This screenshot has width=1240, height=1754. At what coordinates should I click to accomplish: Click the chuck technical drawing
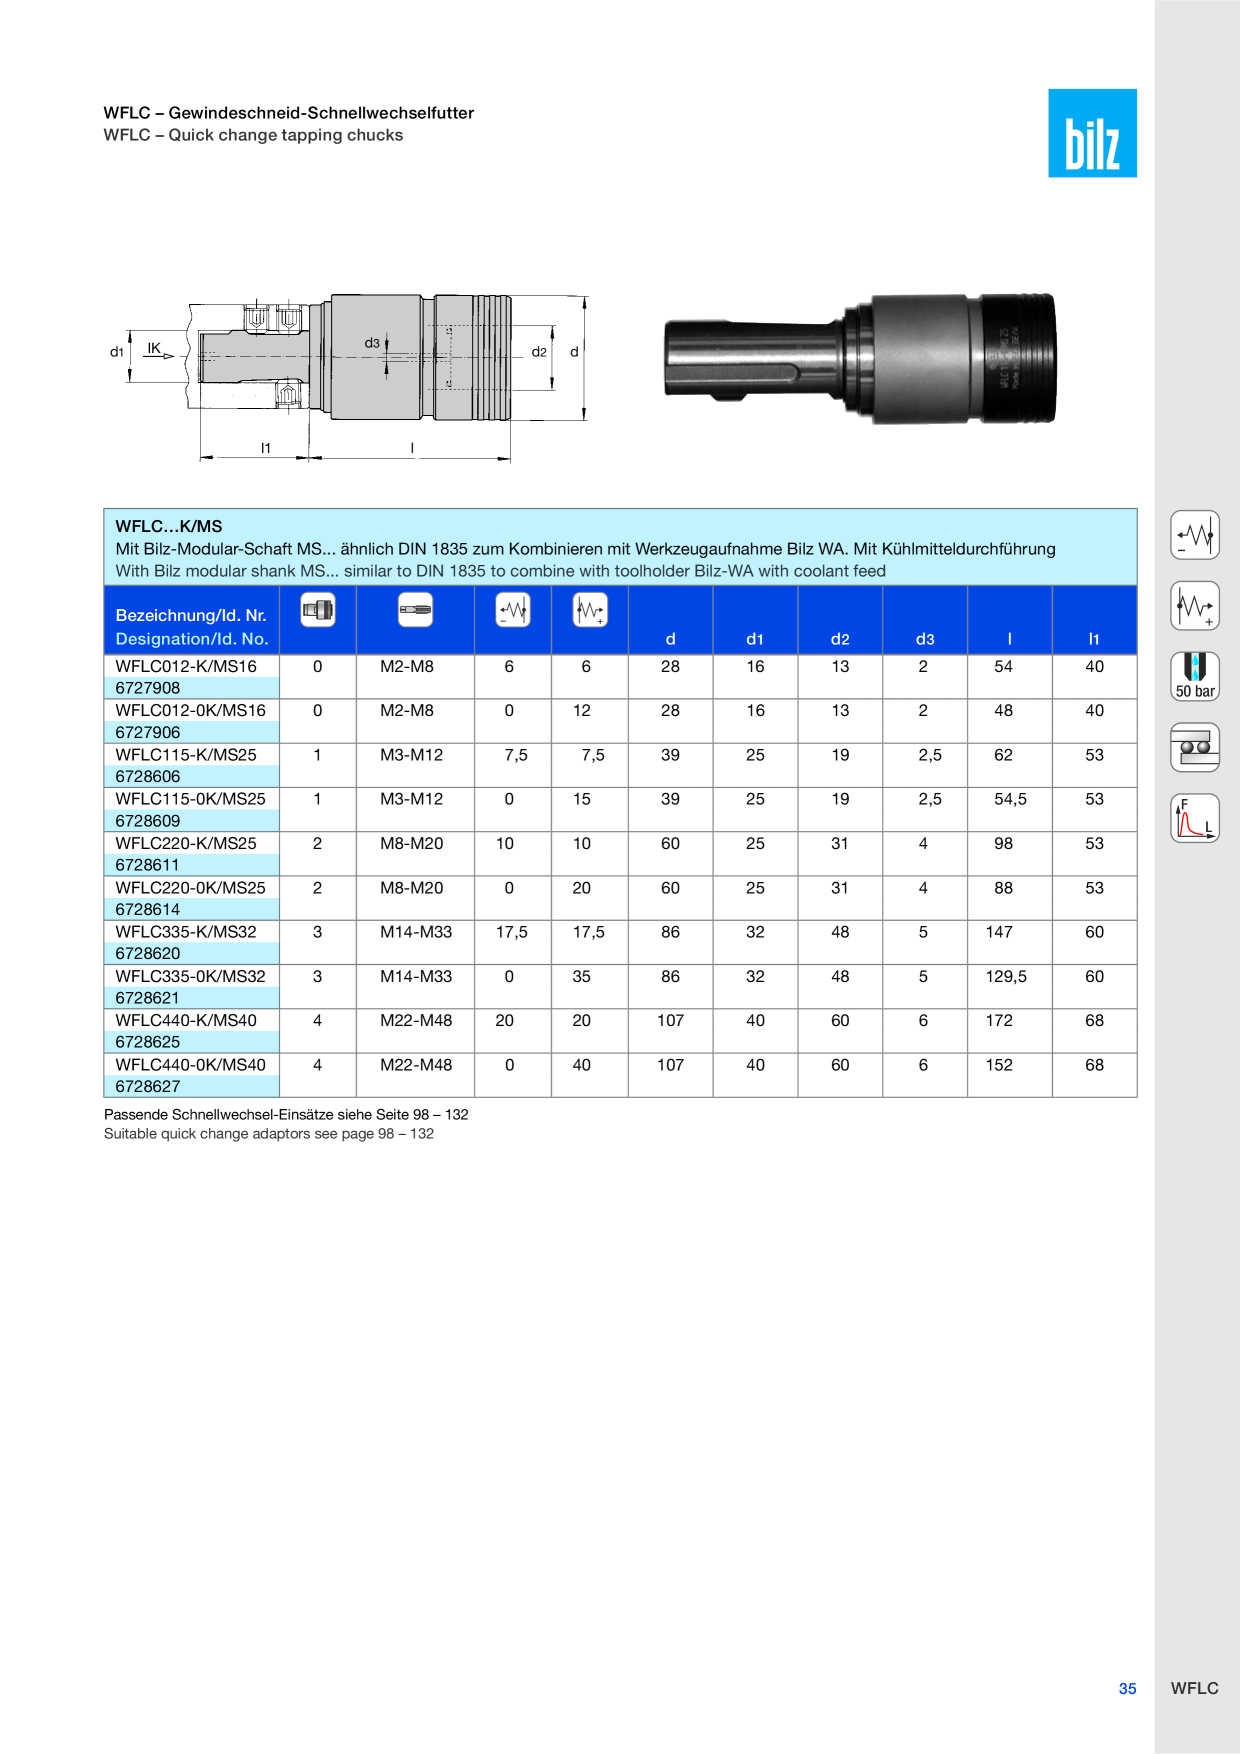pos(350,377)
